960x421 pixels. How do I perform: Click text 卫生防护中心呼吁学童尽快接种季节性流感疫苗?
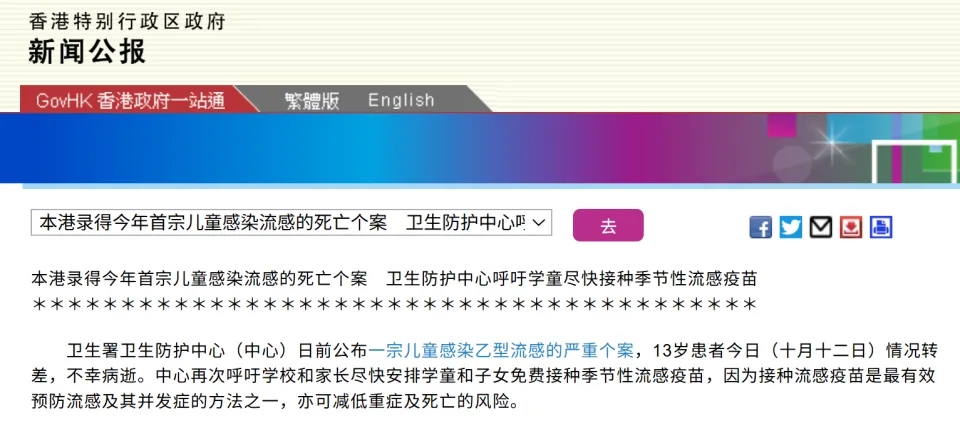pos(572,279)
